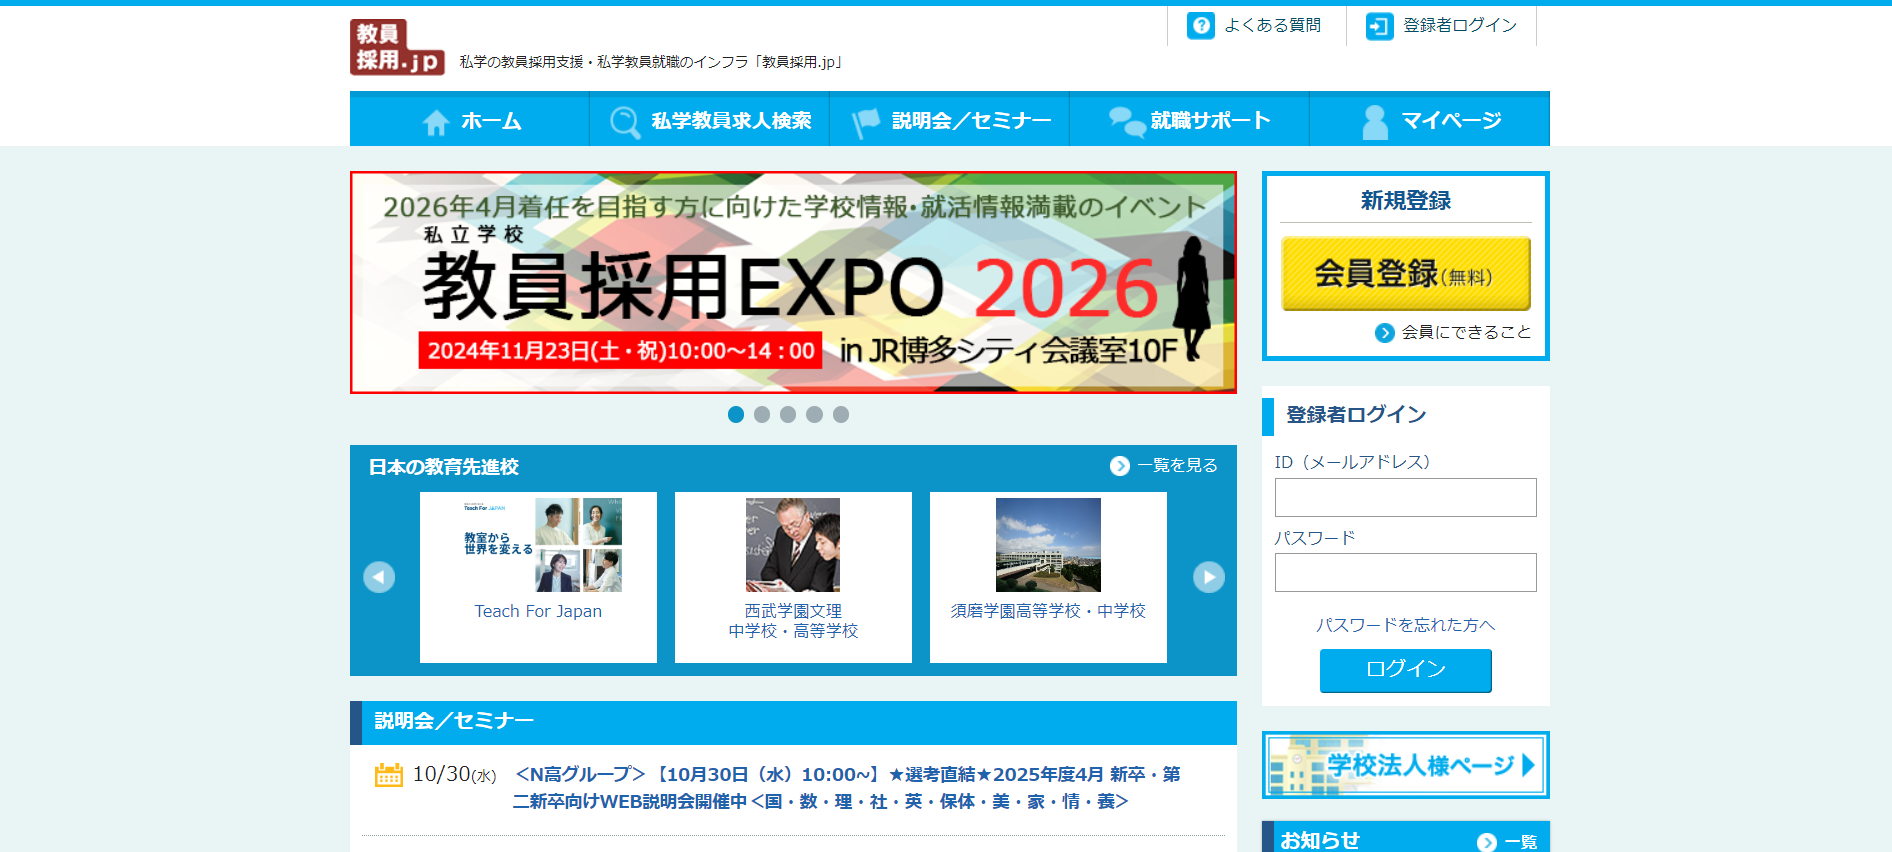Viewport: 1892px width, 852px height.
Task: Open the パスワードを忘れた方へ link
Action: coord(1405,625)
